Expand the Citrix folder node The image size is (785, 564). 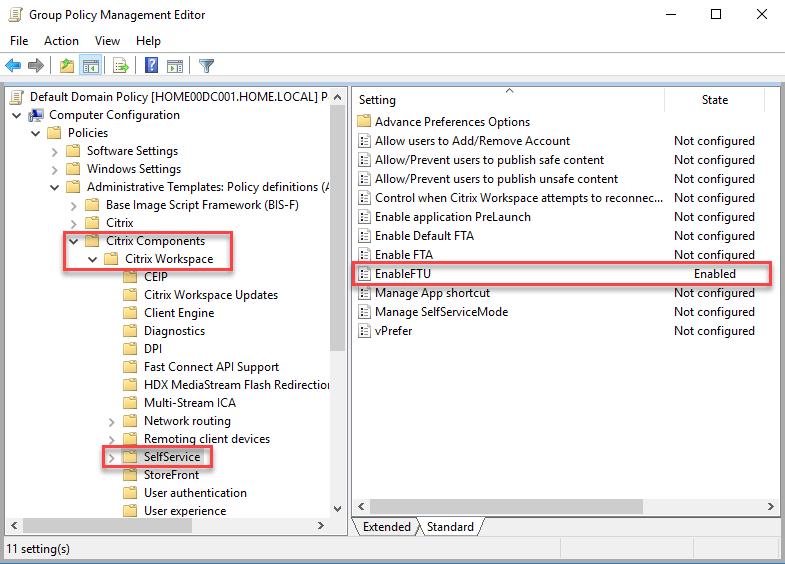click(74, 224)
